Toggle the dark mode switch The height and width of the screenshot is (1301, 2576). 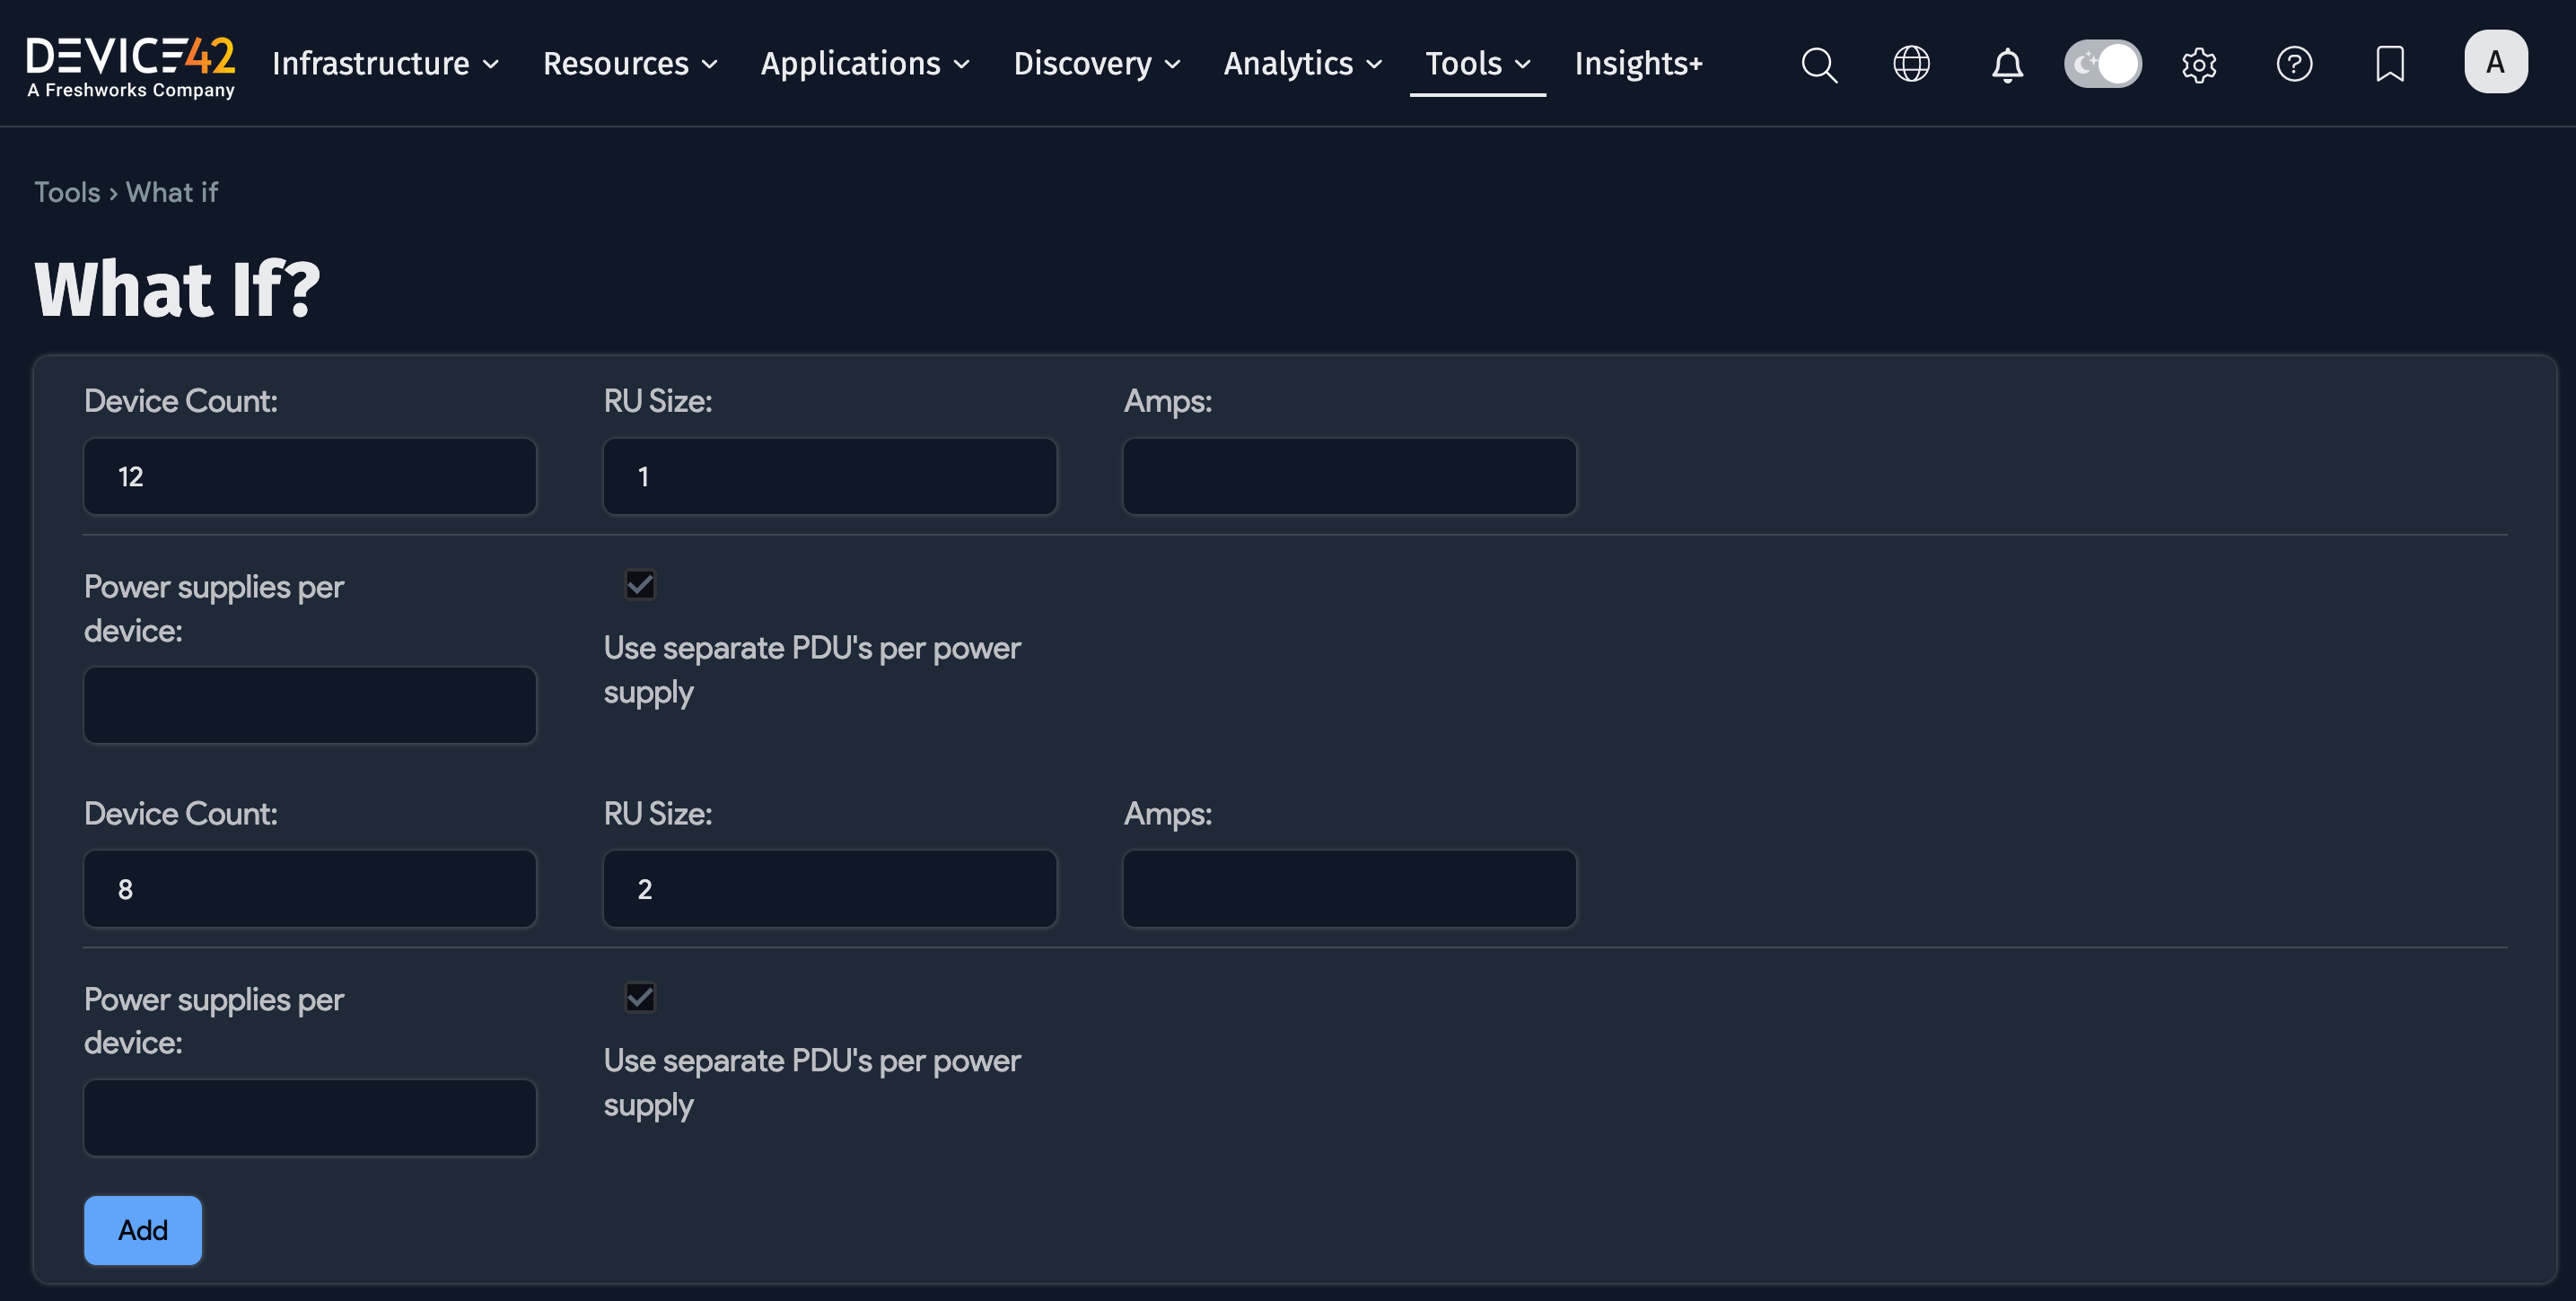(x=2102, y=64)
